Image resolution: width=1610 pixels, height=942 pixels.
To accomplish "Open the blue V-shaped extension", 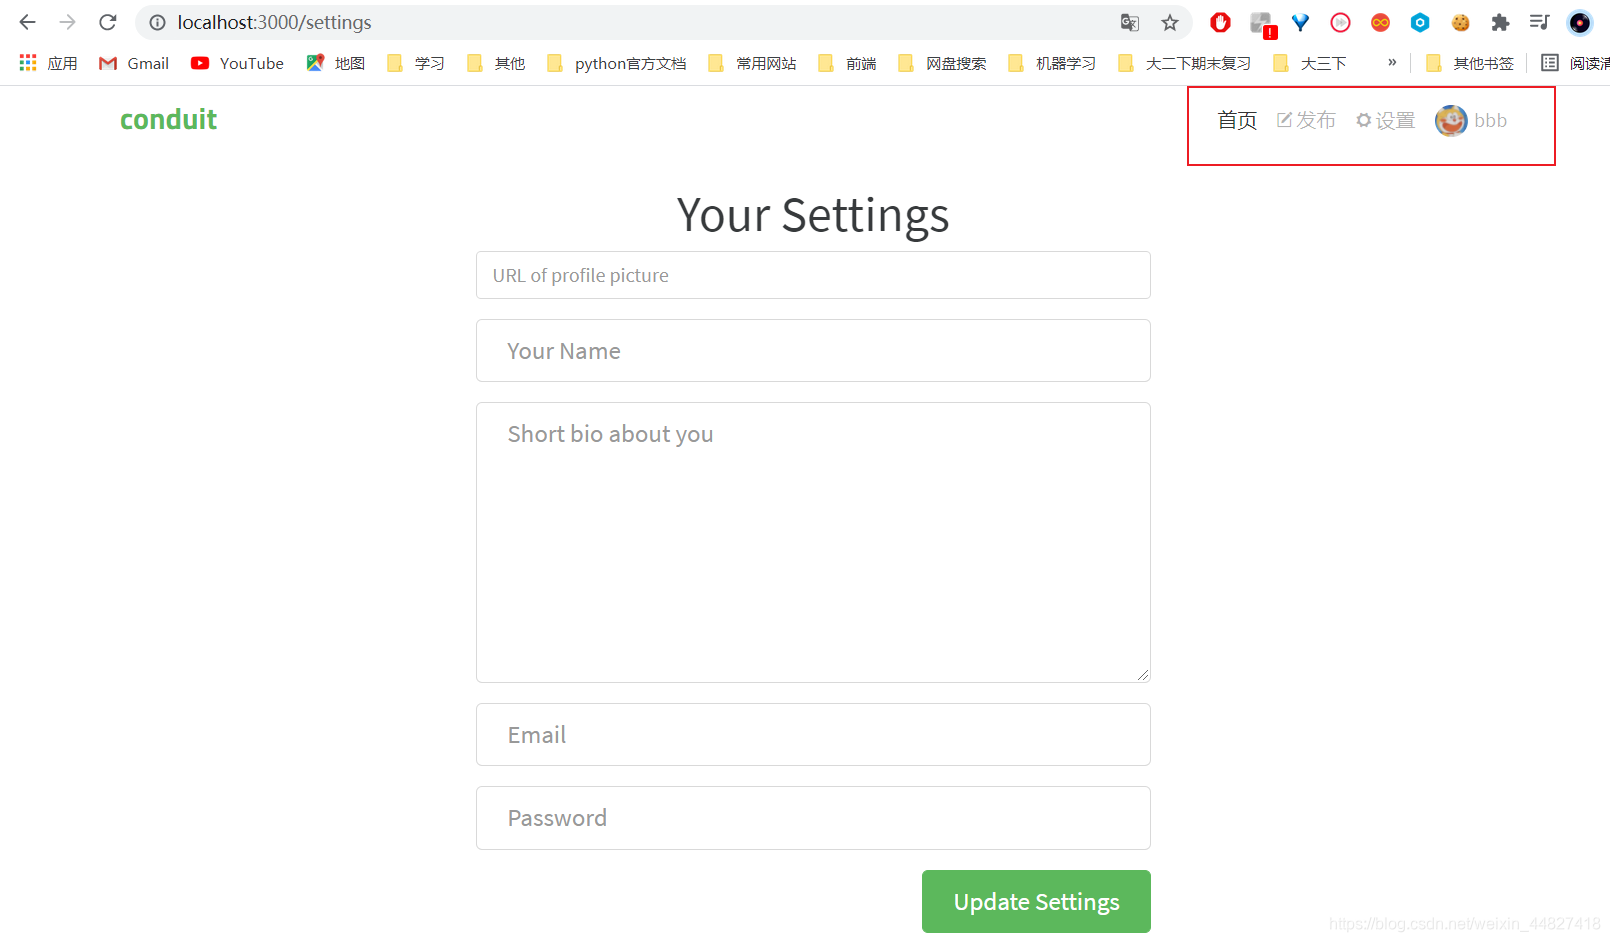I will pos(1300,22).
